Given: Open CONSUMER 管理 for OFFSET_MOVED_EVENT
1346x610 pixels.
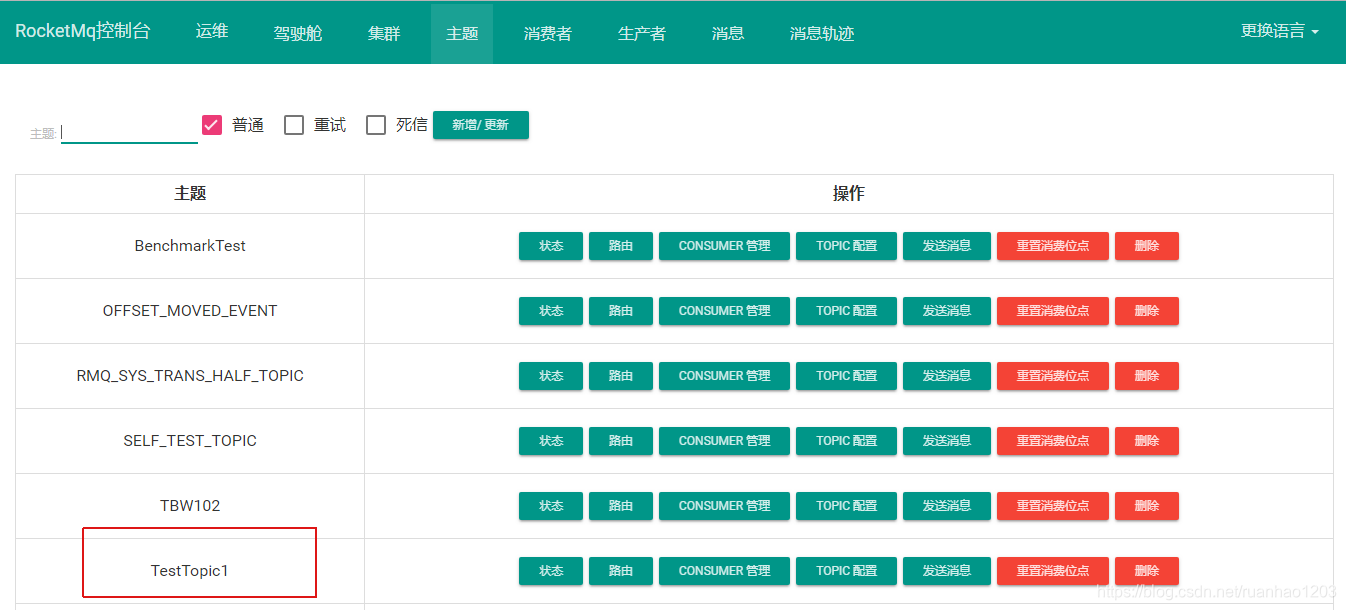Looking at the screenshot, I should 725,311.
